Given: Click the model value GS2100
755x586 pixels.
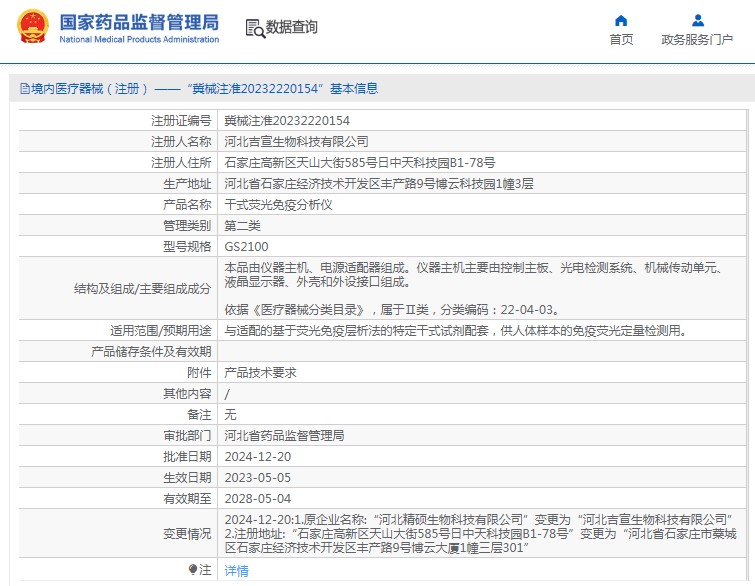Looking at the screenshot, I should [x=246, y=246].
